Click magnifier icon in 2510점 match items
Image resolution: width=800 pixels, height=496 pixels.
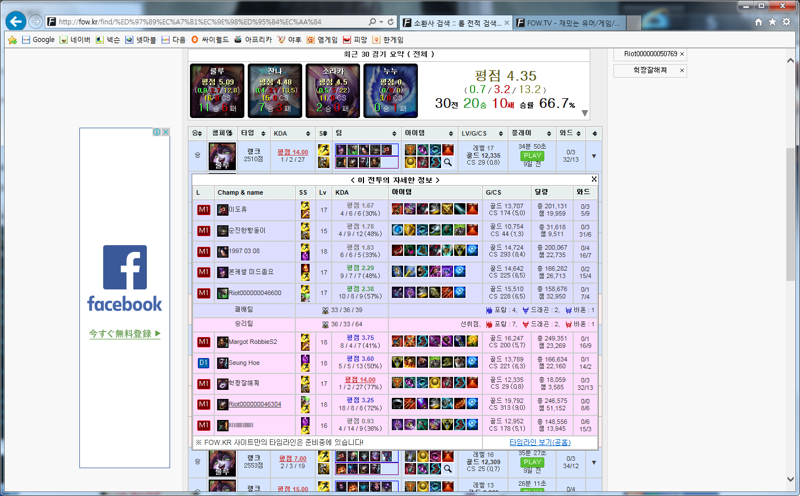tap(447, 162)
